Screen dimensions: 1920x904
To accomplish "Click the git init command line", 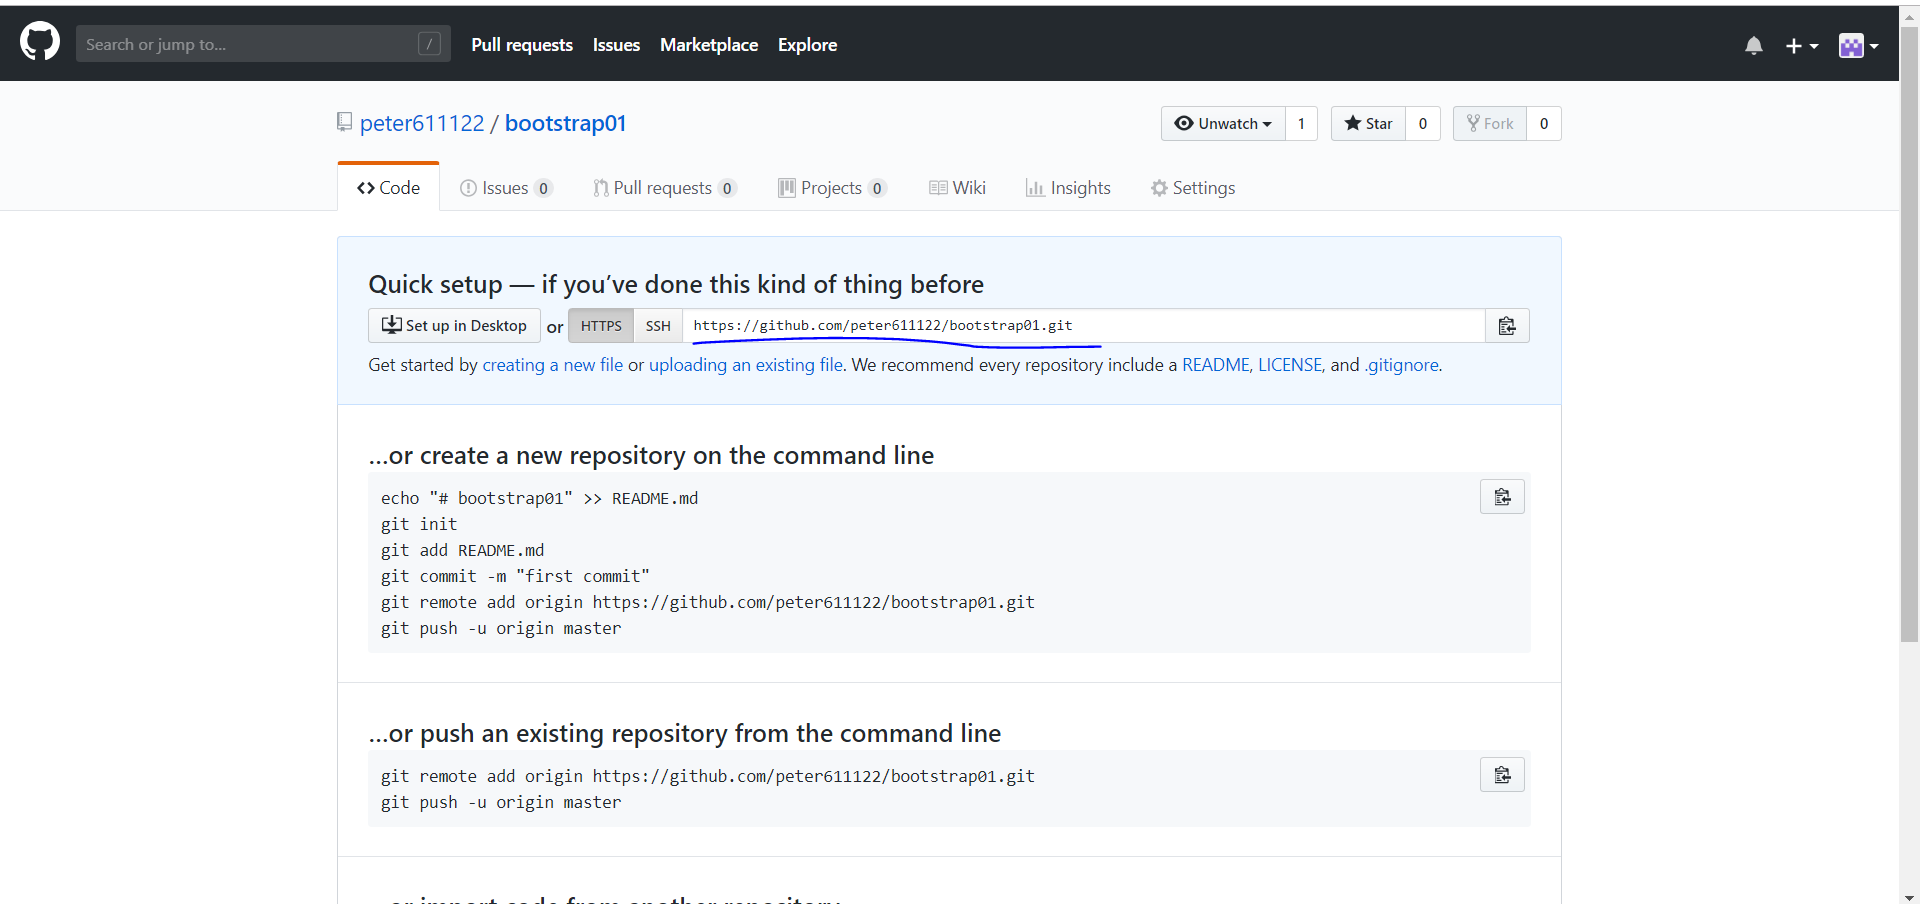I will [x=419, y=524].
